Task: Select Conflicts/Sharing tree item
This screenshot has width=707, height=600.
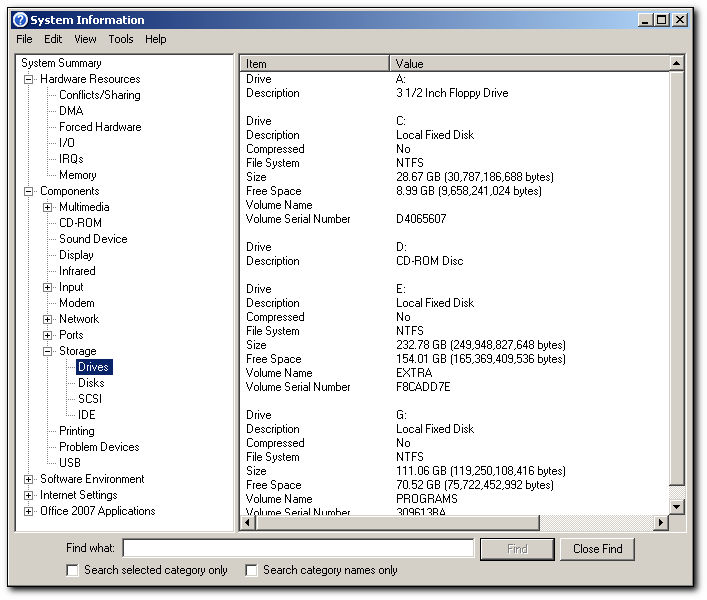Action: pos(100,95)
